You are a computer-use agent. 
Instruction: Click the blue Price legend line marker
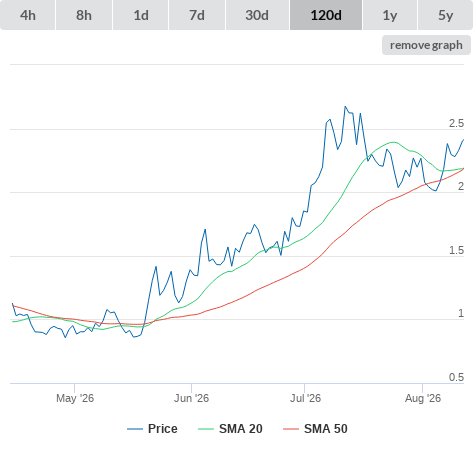pos(135,429)
